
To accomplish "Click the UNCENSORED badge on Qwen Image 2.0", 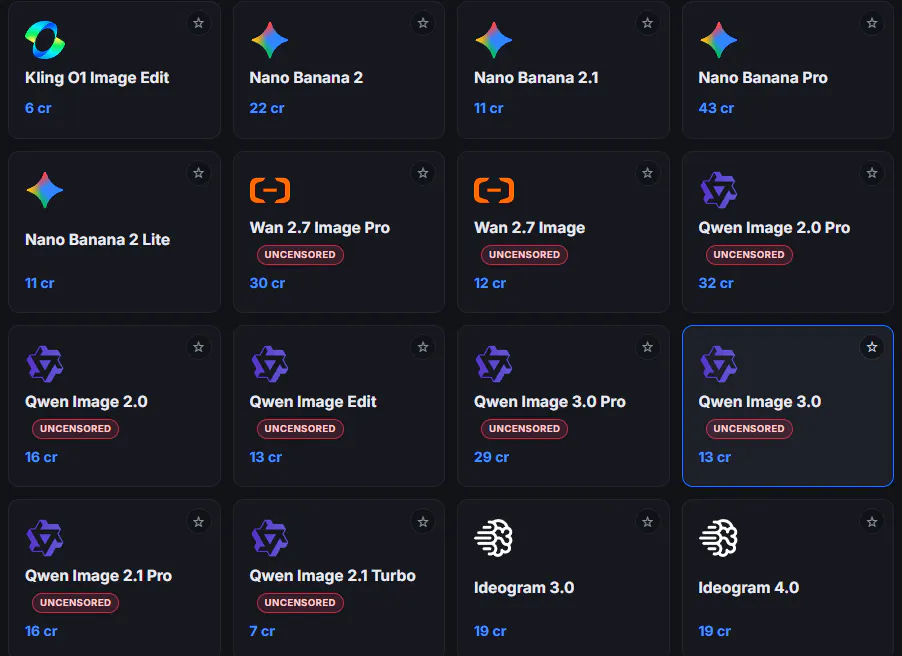I will 75,429.
